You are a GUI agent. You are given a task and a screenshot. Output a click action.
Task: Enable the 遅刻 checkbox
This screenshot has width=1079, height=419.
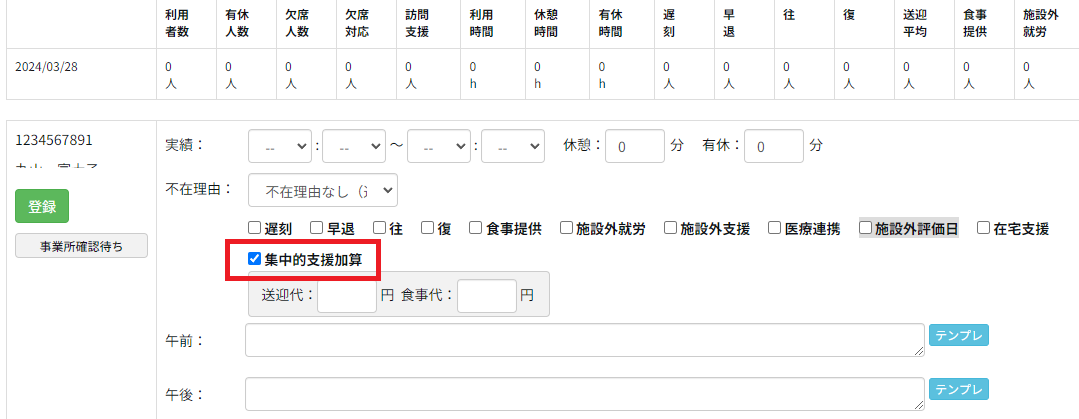pyautogui.click(x=255, y=228)
